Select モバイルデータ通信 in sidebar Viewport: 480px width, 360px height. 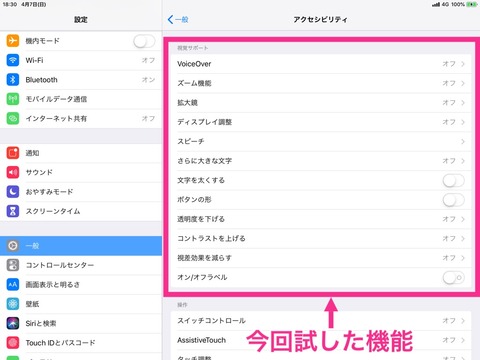[81, 99]
